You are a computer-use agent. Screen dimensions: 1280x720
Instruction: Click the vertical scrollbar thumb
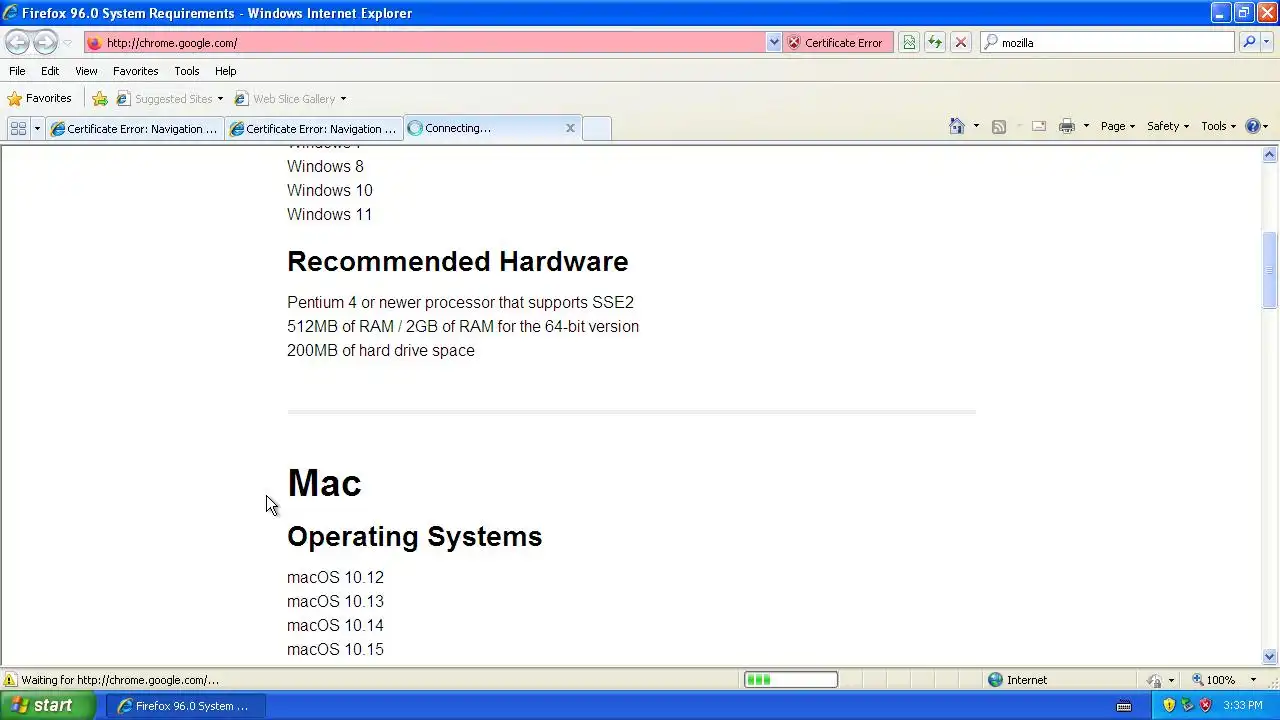click(x=1270, y=270)
